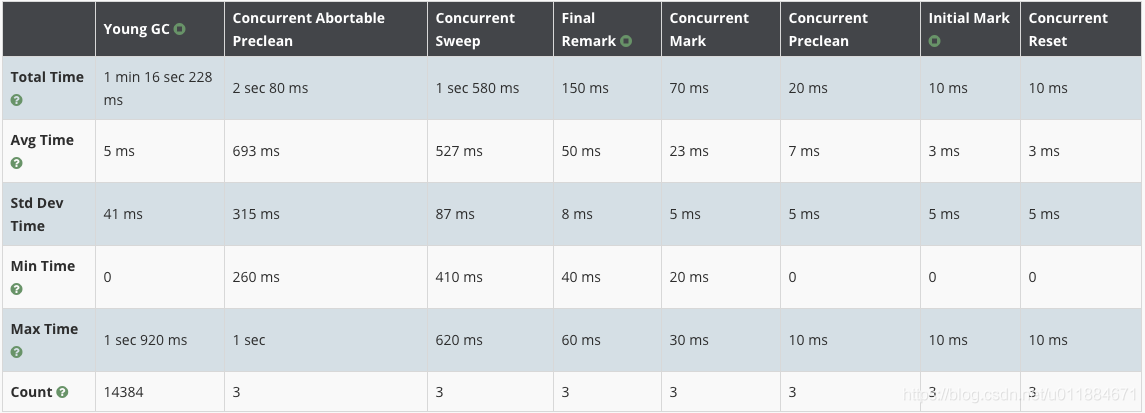Click the blog.csdn.net watermark link
Viewport: 1145px width, 413px height.
pyautogui.click(x=1020, y=395)
